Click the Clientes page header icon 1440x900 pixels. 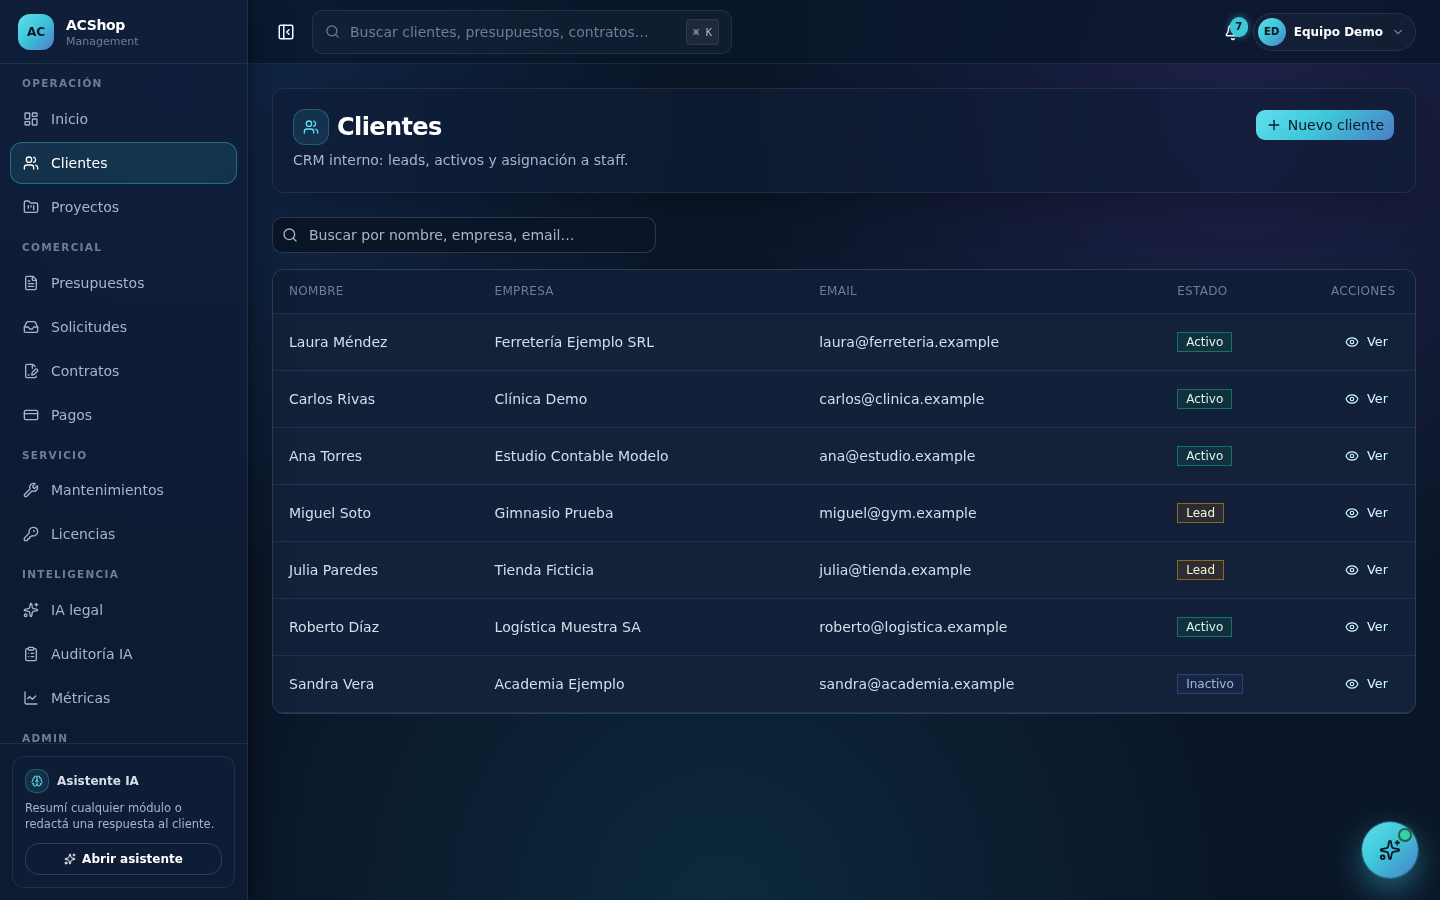point(311,127)
